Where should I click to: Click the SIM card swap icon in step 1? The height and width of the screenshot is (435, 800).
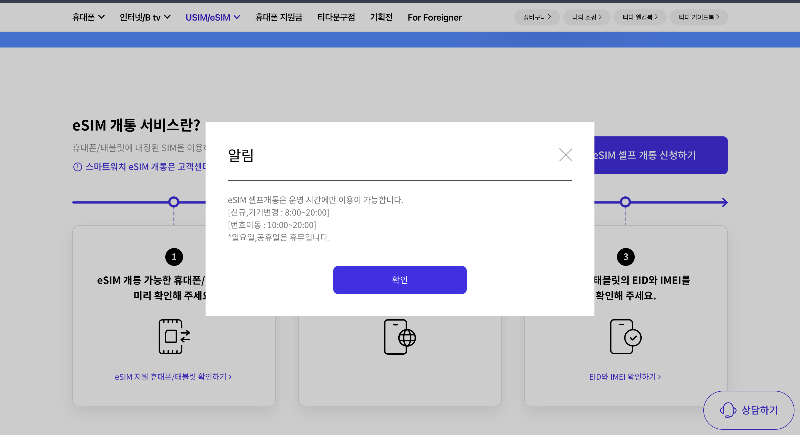(174, 337)
